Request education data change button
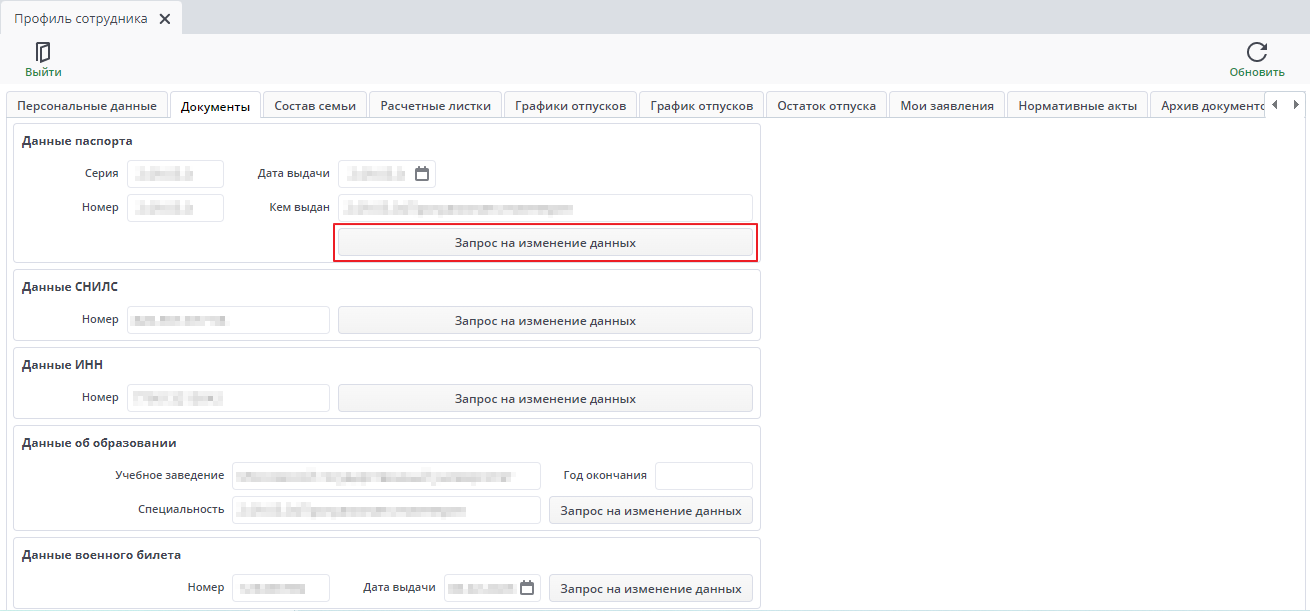Image resolution: width=1310 pixels, height=611 pixels. pos(650,510)
